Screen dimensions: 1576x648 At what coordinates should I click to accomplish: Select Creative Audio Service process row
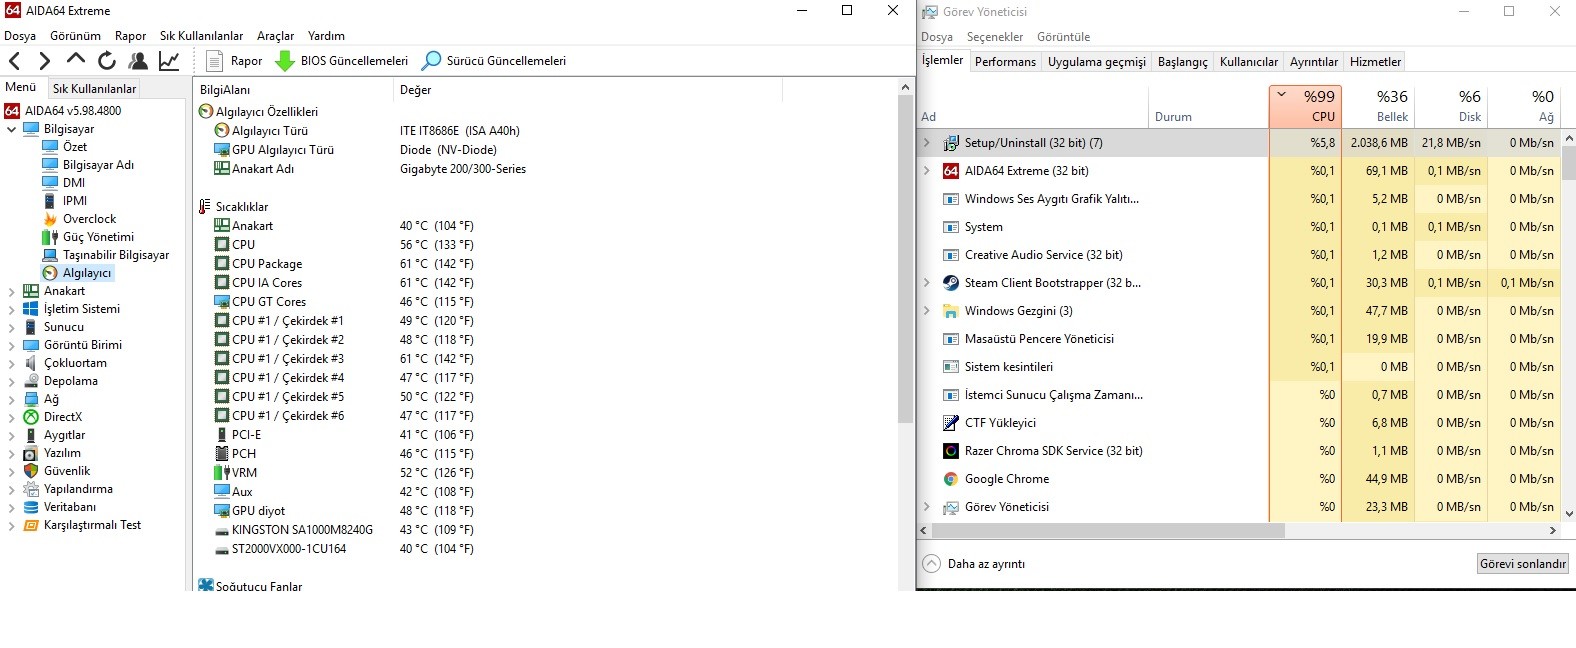1238,255
